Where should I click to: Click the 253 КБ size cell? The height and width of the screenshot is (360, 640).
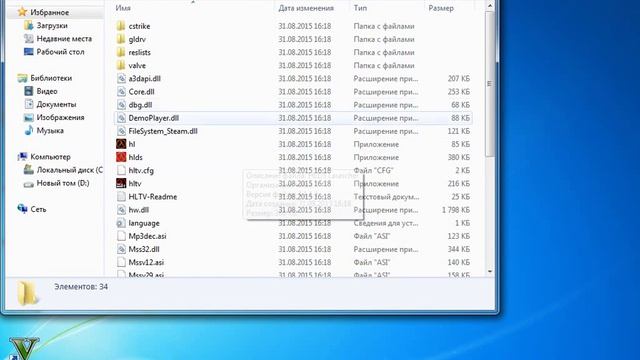pos(458,92)
